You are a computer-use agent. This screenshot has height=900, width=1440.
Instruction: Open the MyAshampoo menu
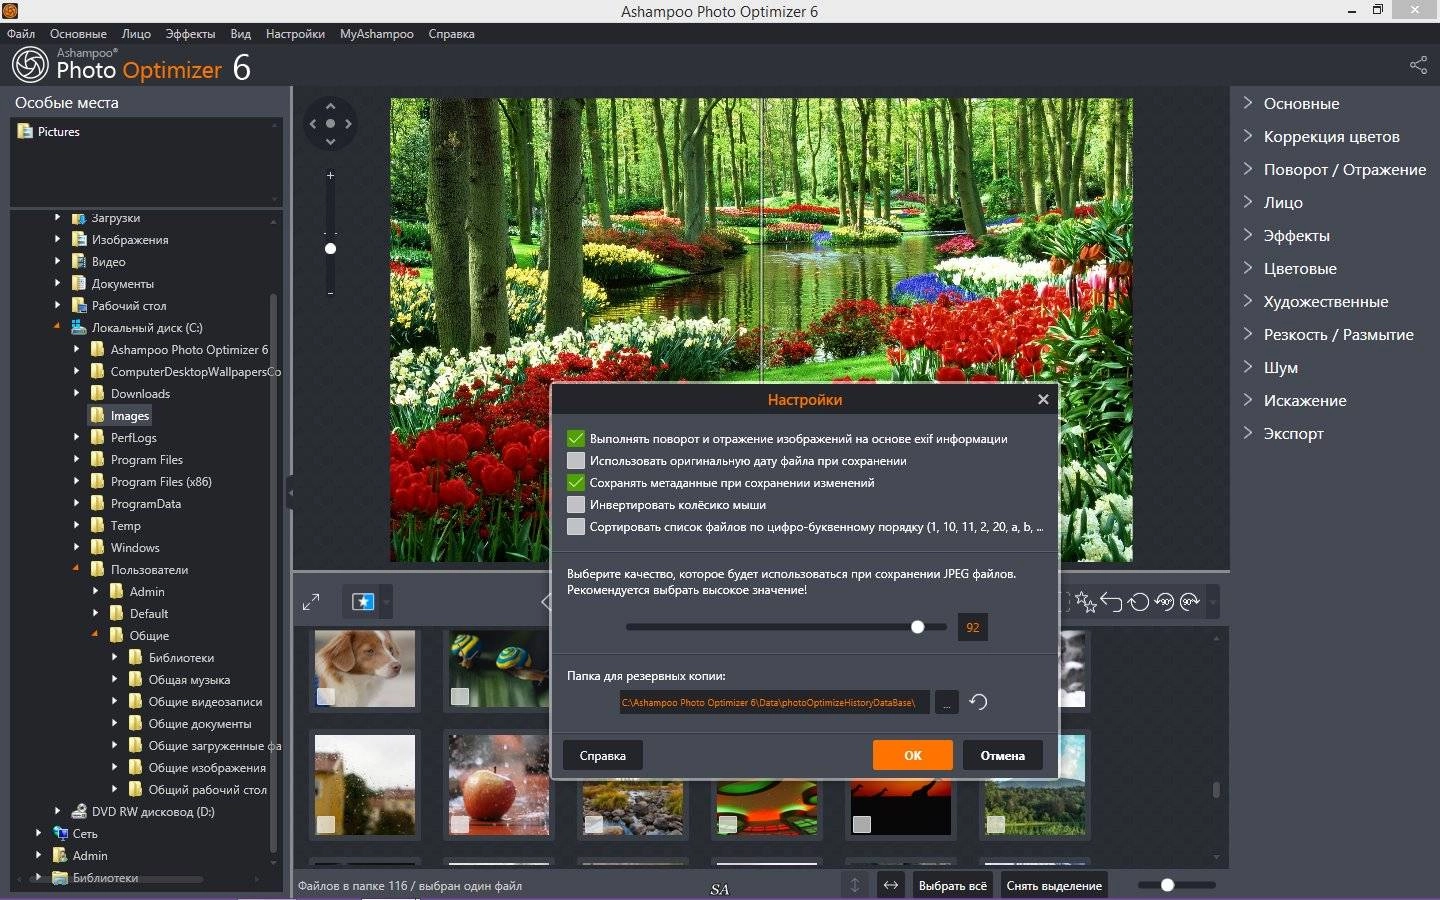pyautogui.click(x=377, y=33)
